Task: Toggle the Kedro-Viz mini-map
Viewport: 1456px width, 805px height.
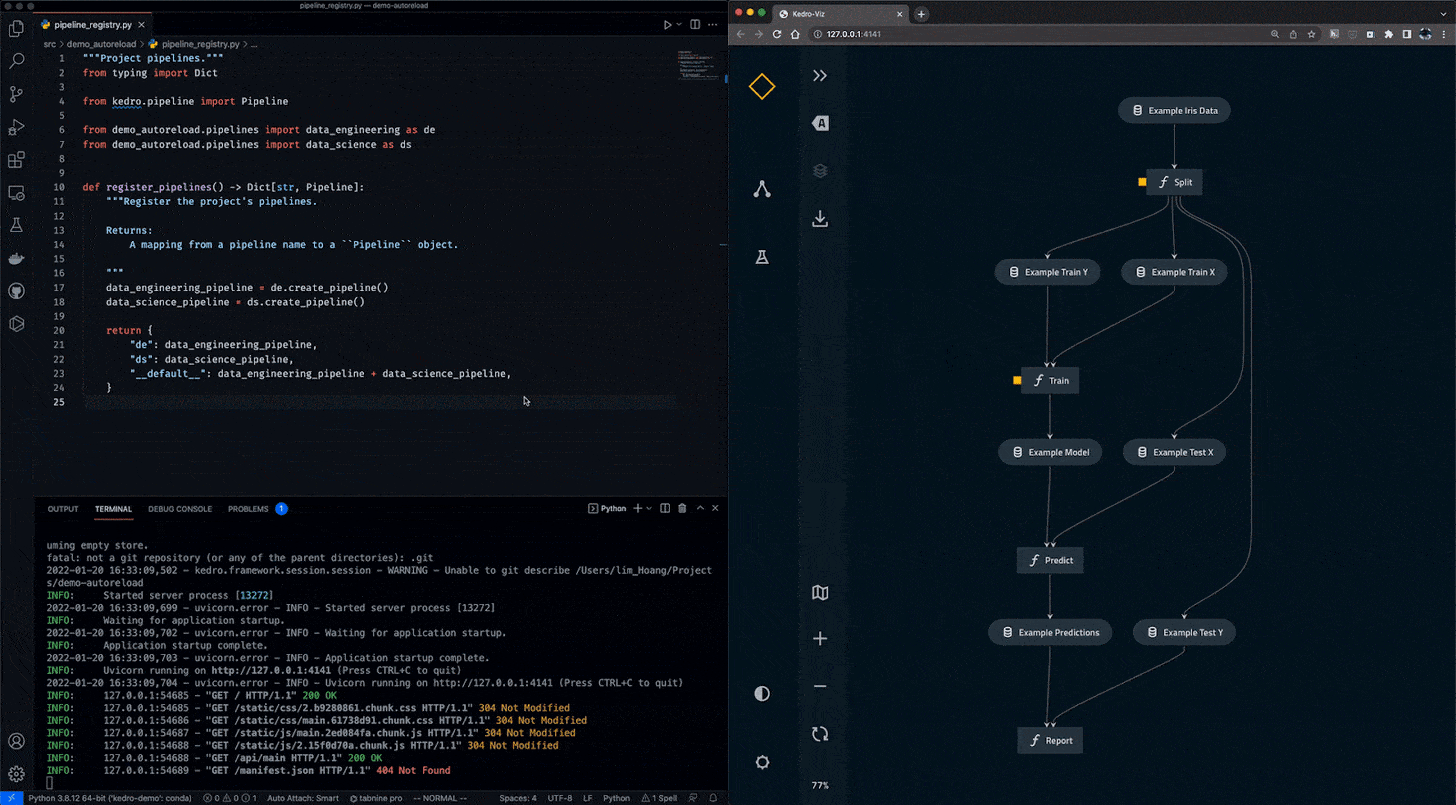Action: point(820,593)
